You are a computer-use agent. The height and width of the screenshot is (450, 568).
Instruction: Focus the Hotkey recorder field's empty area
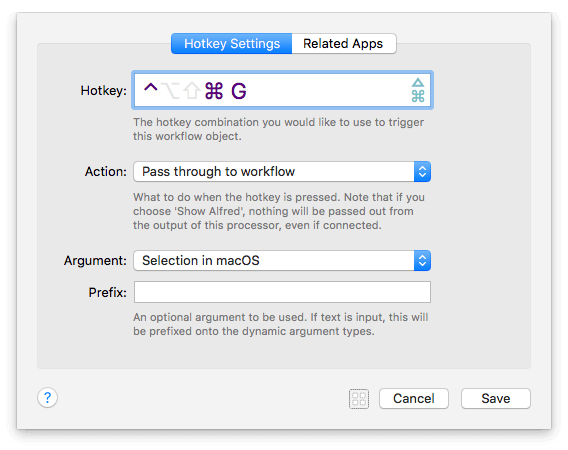326,90
